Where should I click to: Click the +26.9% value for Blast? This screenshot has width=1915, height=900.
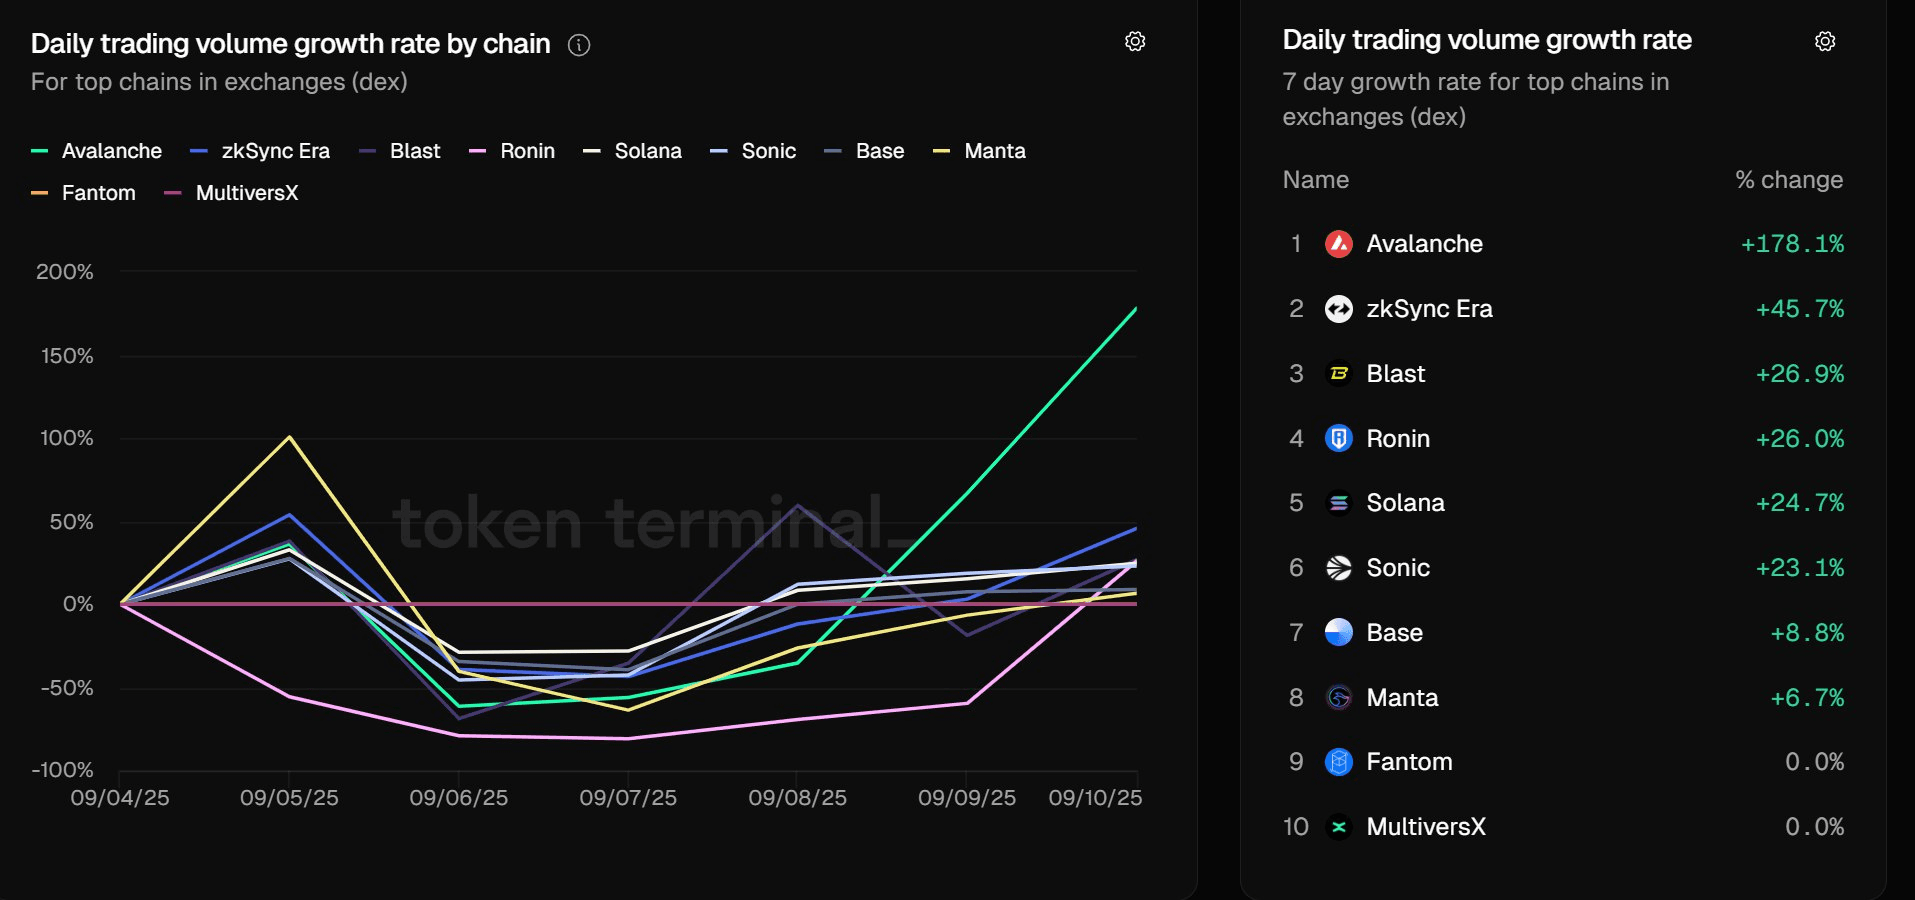[x=1800, y=374]
